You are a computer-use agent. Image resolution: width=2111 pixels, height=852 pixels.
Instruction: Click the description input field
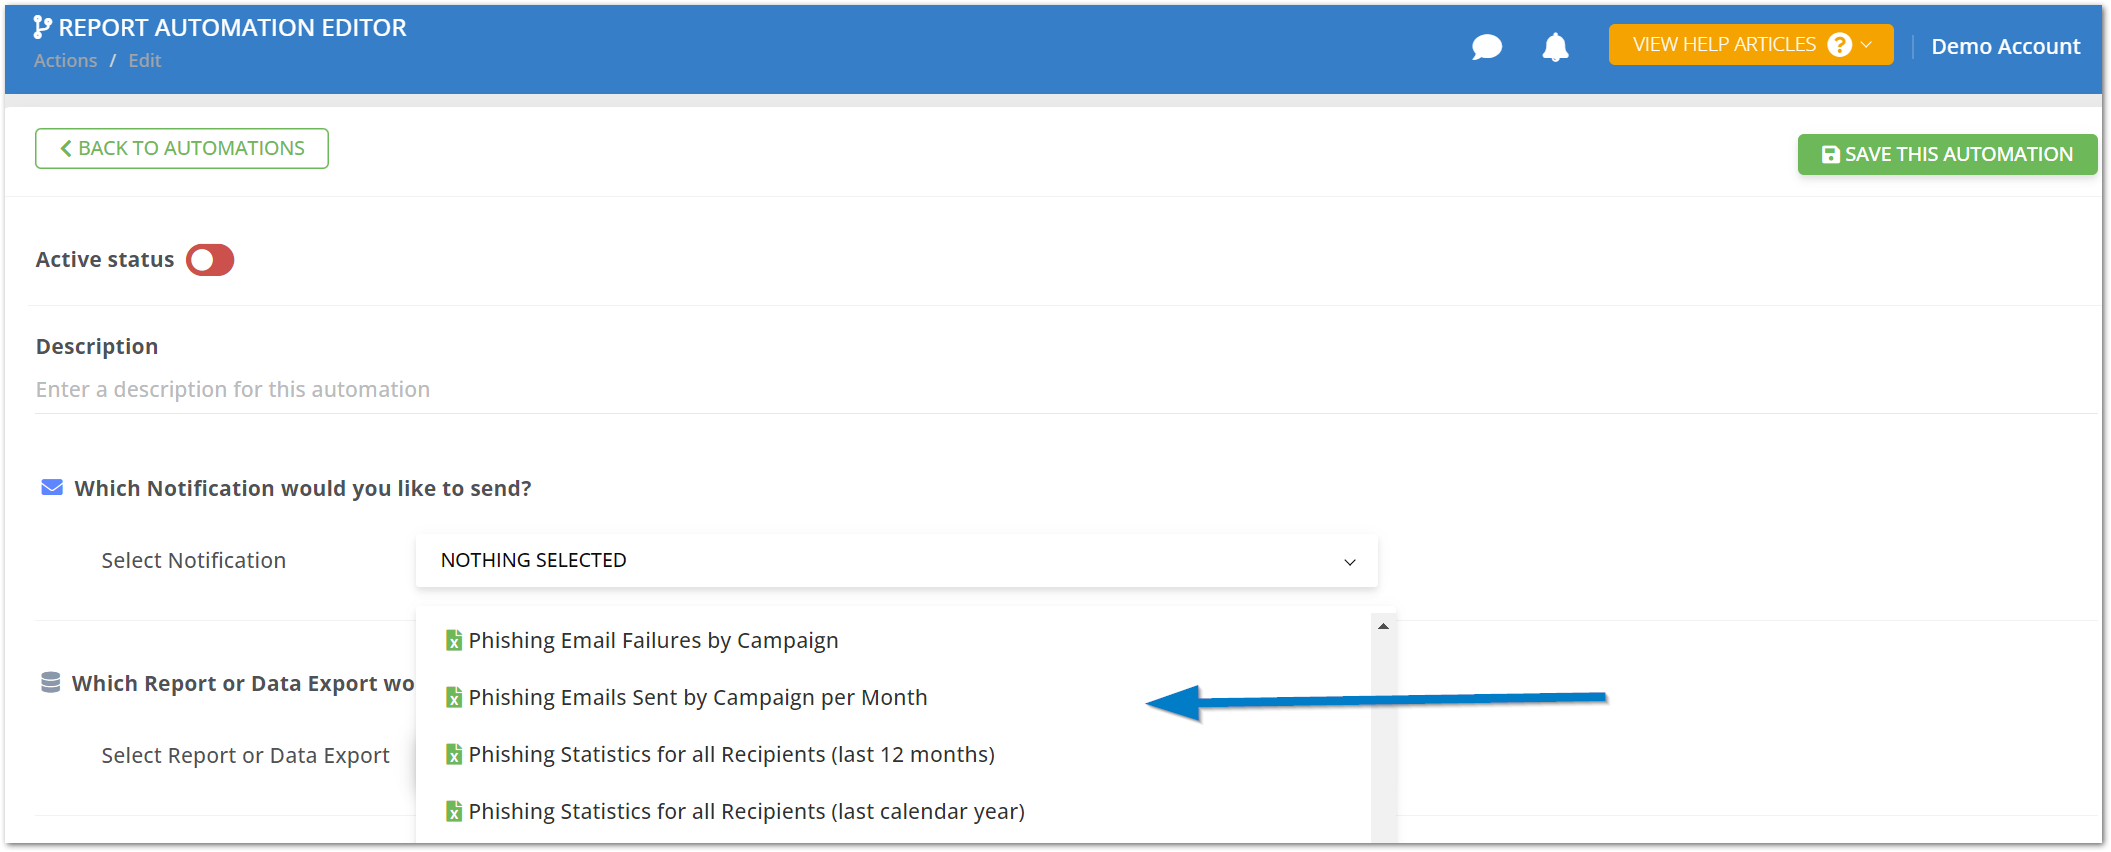click(1066, 390)
